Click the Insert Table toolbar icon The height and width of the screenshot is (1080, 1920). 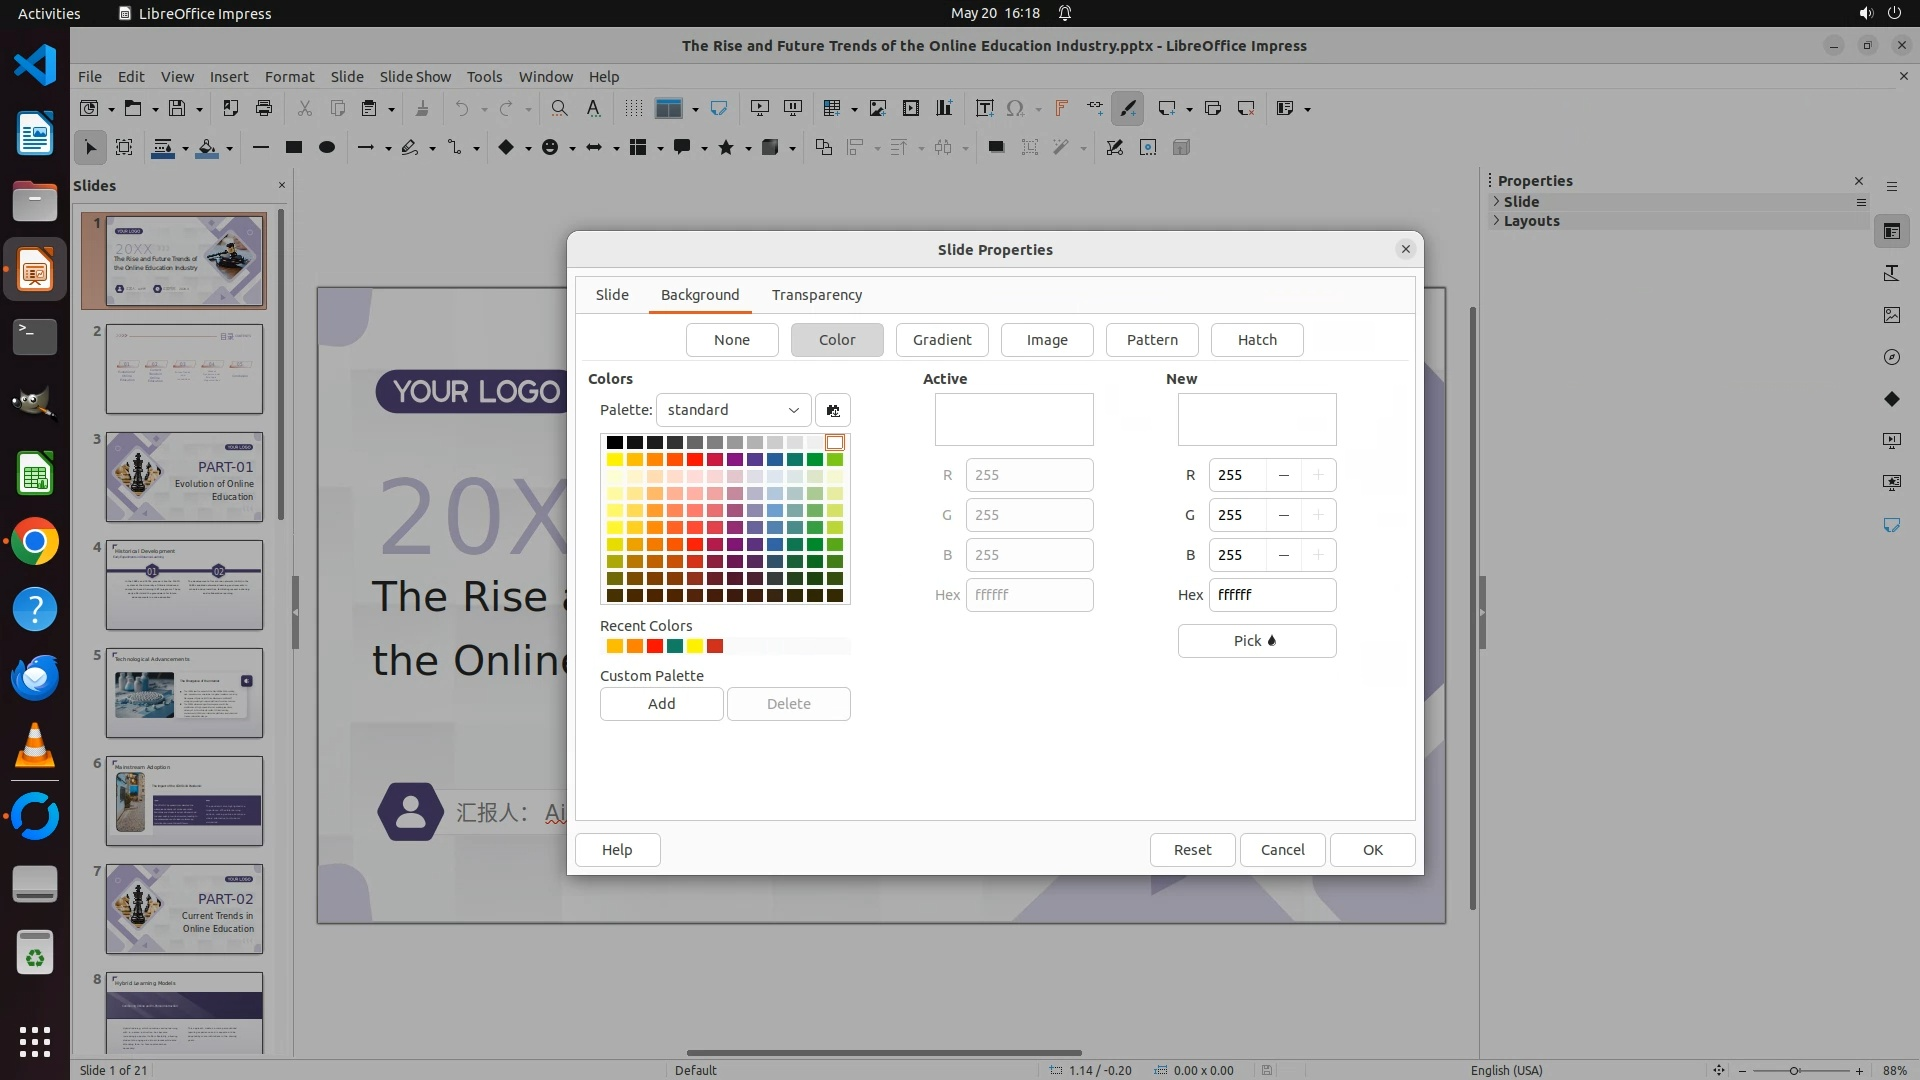click(831, 108)
